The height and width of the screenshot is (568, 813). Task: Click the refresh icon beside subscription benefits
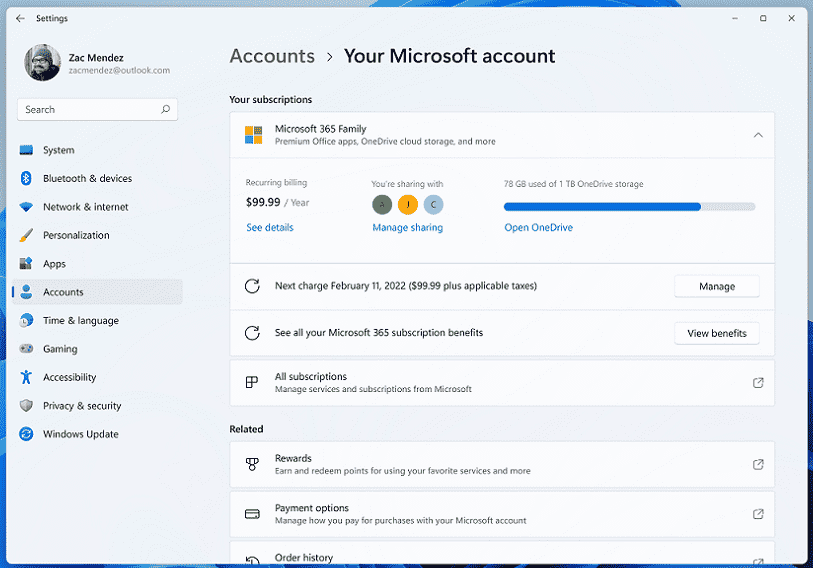(x=252, y=333)
